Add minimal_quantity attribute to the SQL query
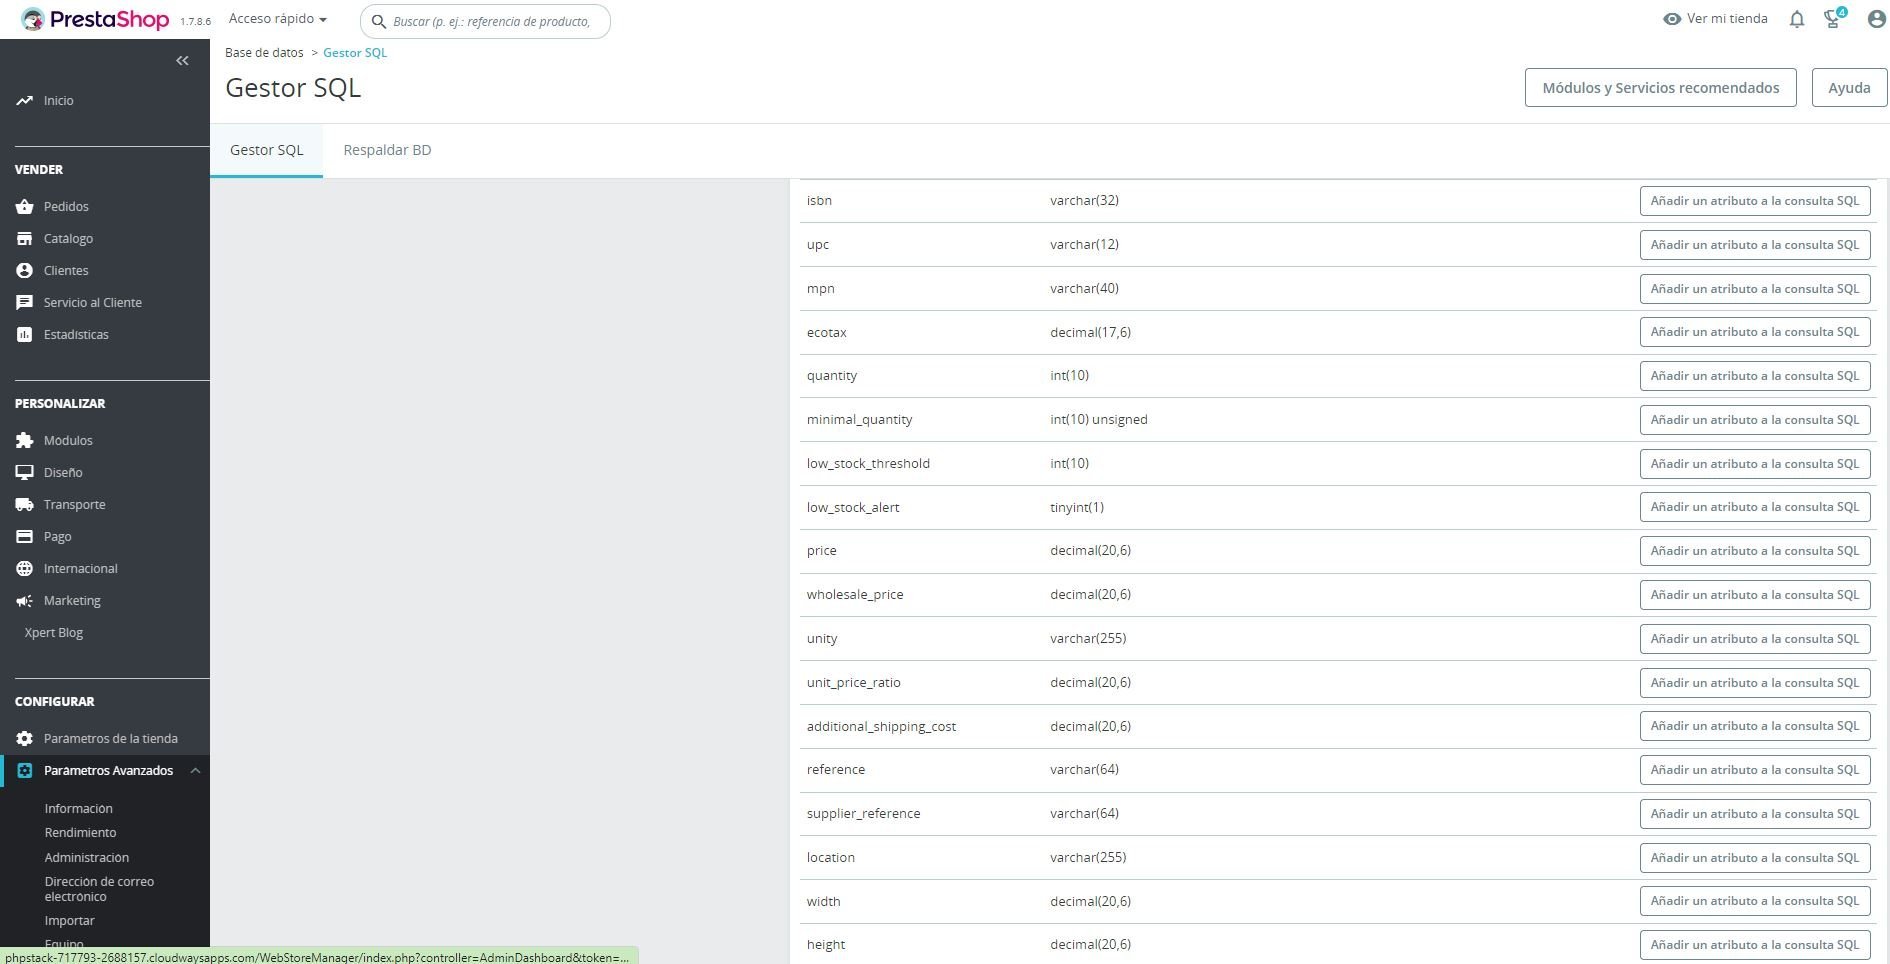The width and height of the screenshot is (1890, 964). [x=1755, y=420]
